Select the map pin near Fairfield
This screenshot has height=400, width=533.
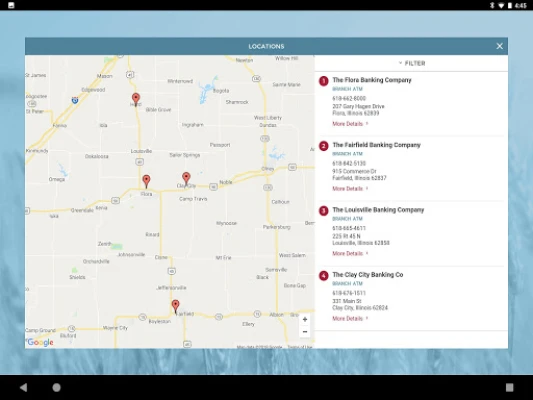pyautogui.click(x=175, y=306)
